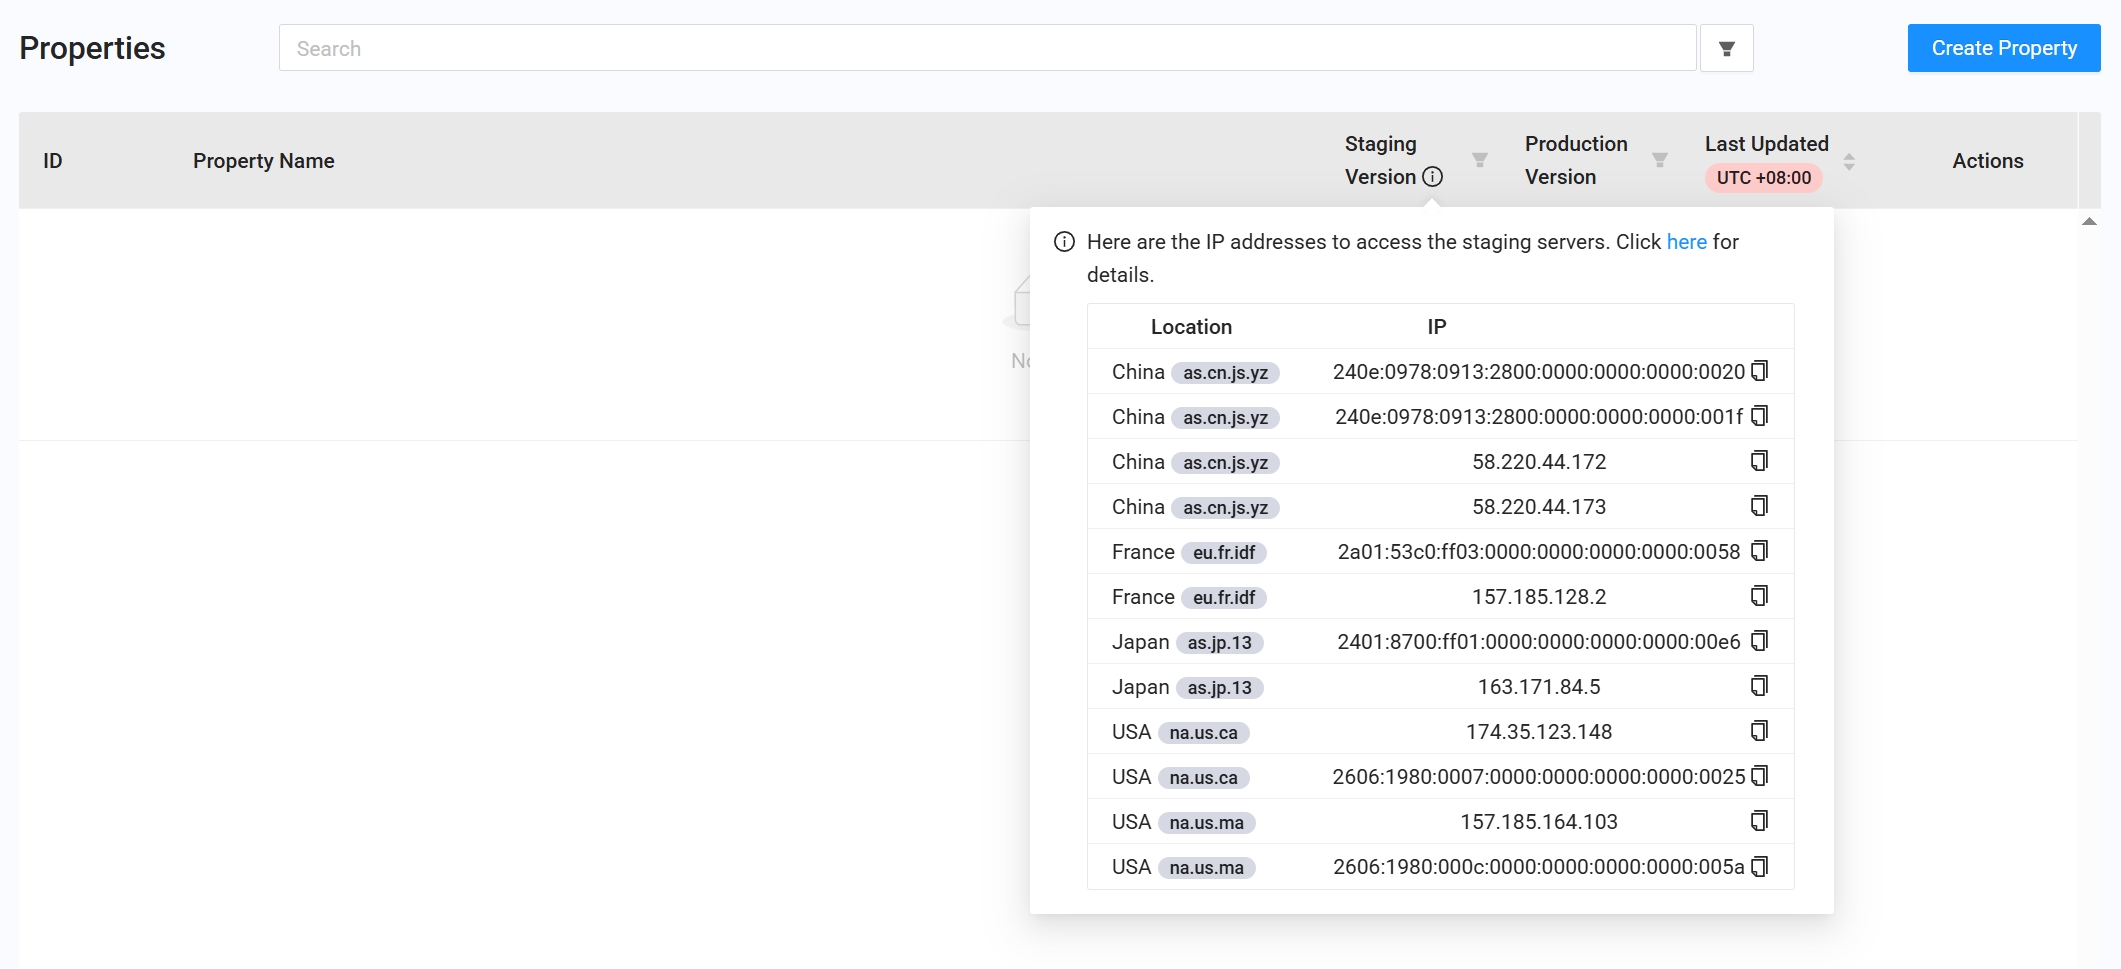This screenshot has height=969, width=2121.
Task: Copy the China IPv6 address ending in 0020
Action: 1759,371
